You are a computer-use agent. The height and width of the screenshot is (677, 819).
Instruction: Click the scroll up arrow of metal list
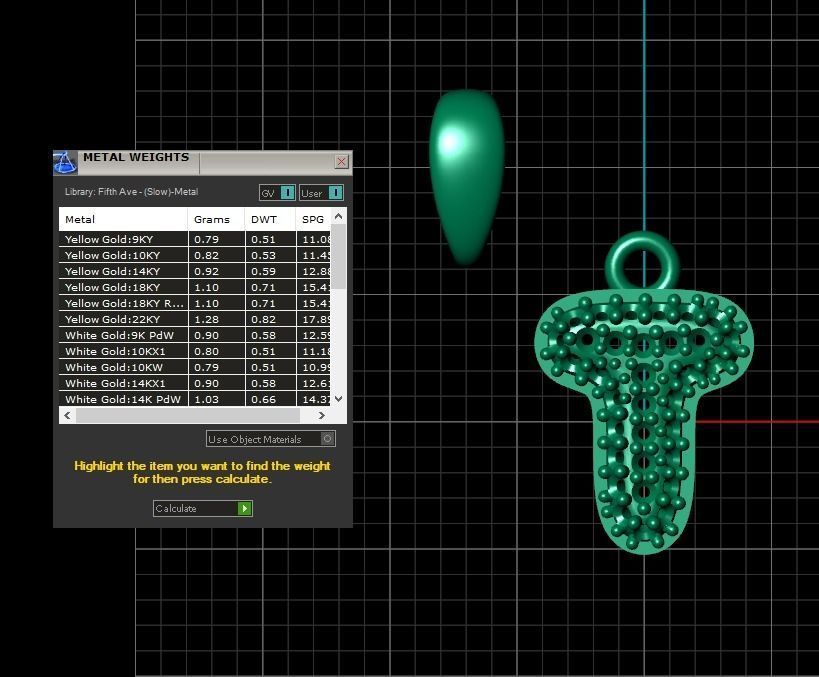338,216
